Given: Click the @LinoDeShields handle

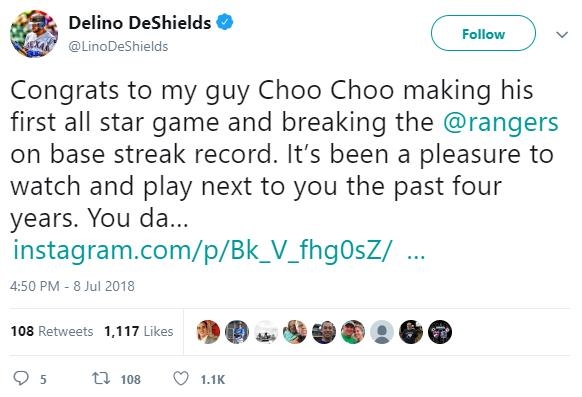Looking at the screenshot, I should (x=118, y=46).
